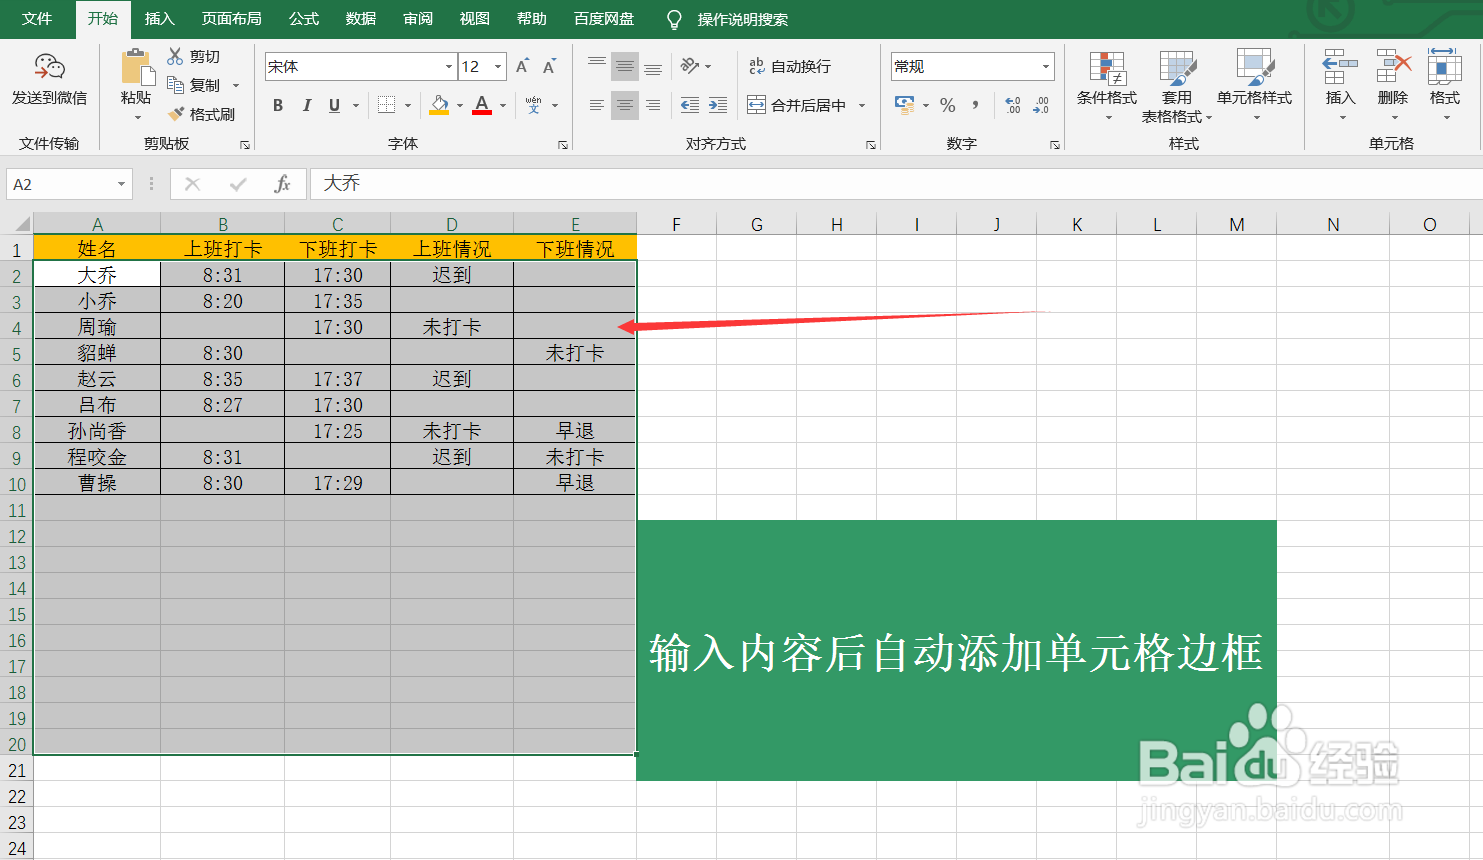Toggle bold formatting

tap(277, 104)
